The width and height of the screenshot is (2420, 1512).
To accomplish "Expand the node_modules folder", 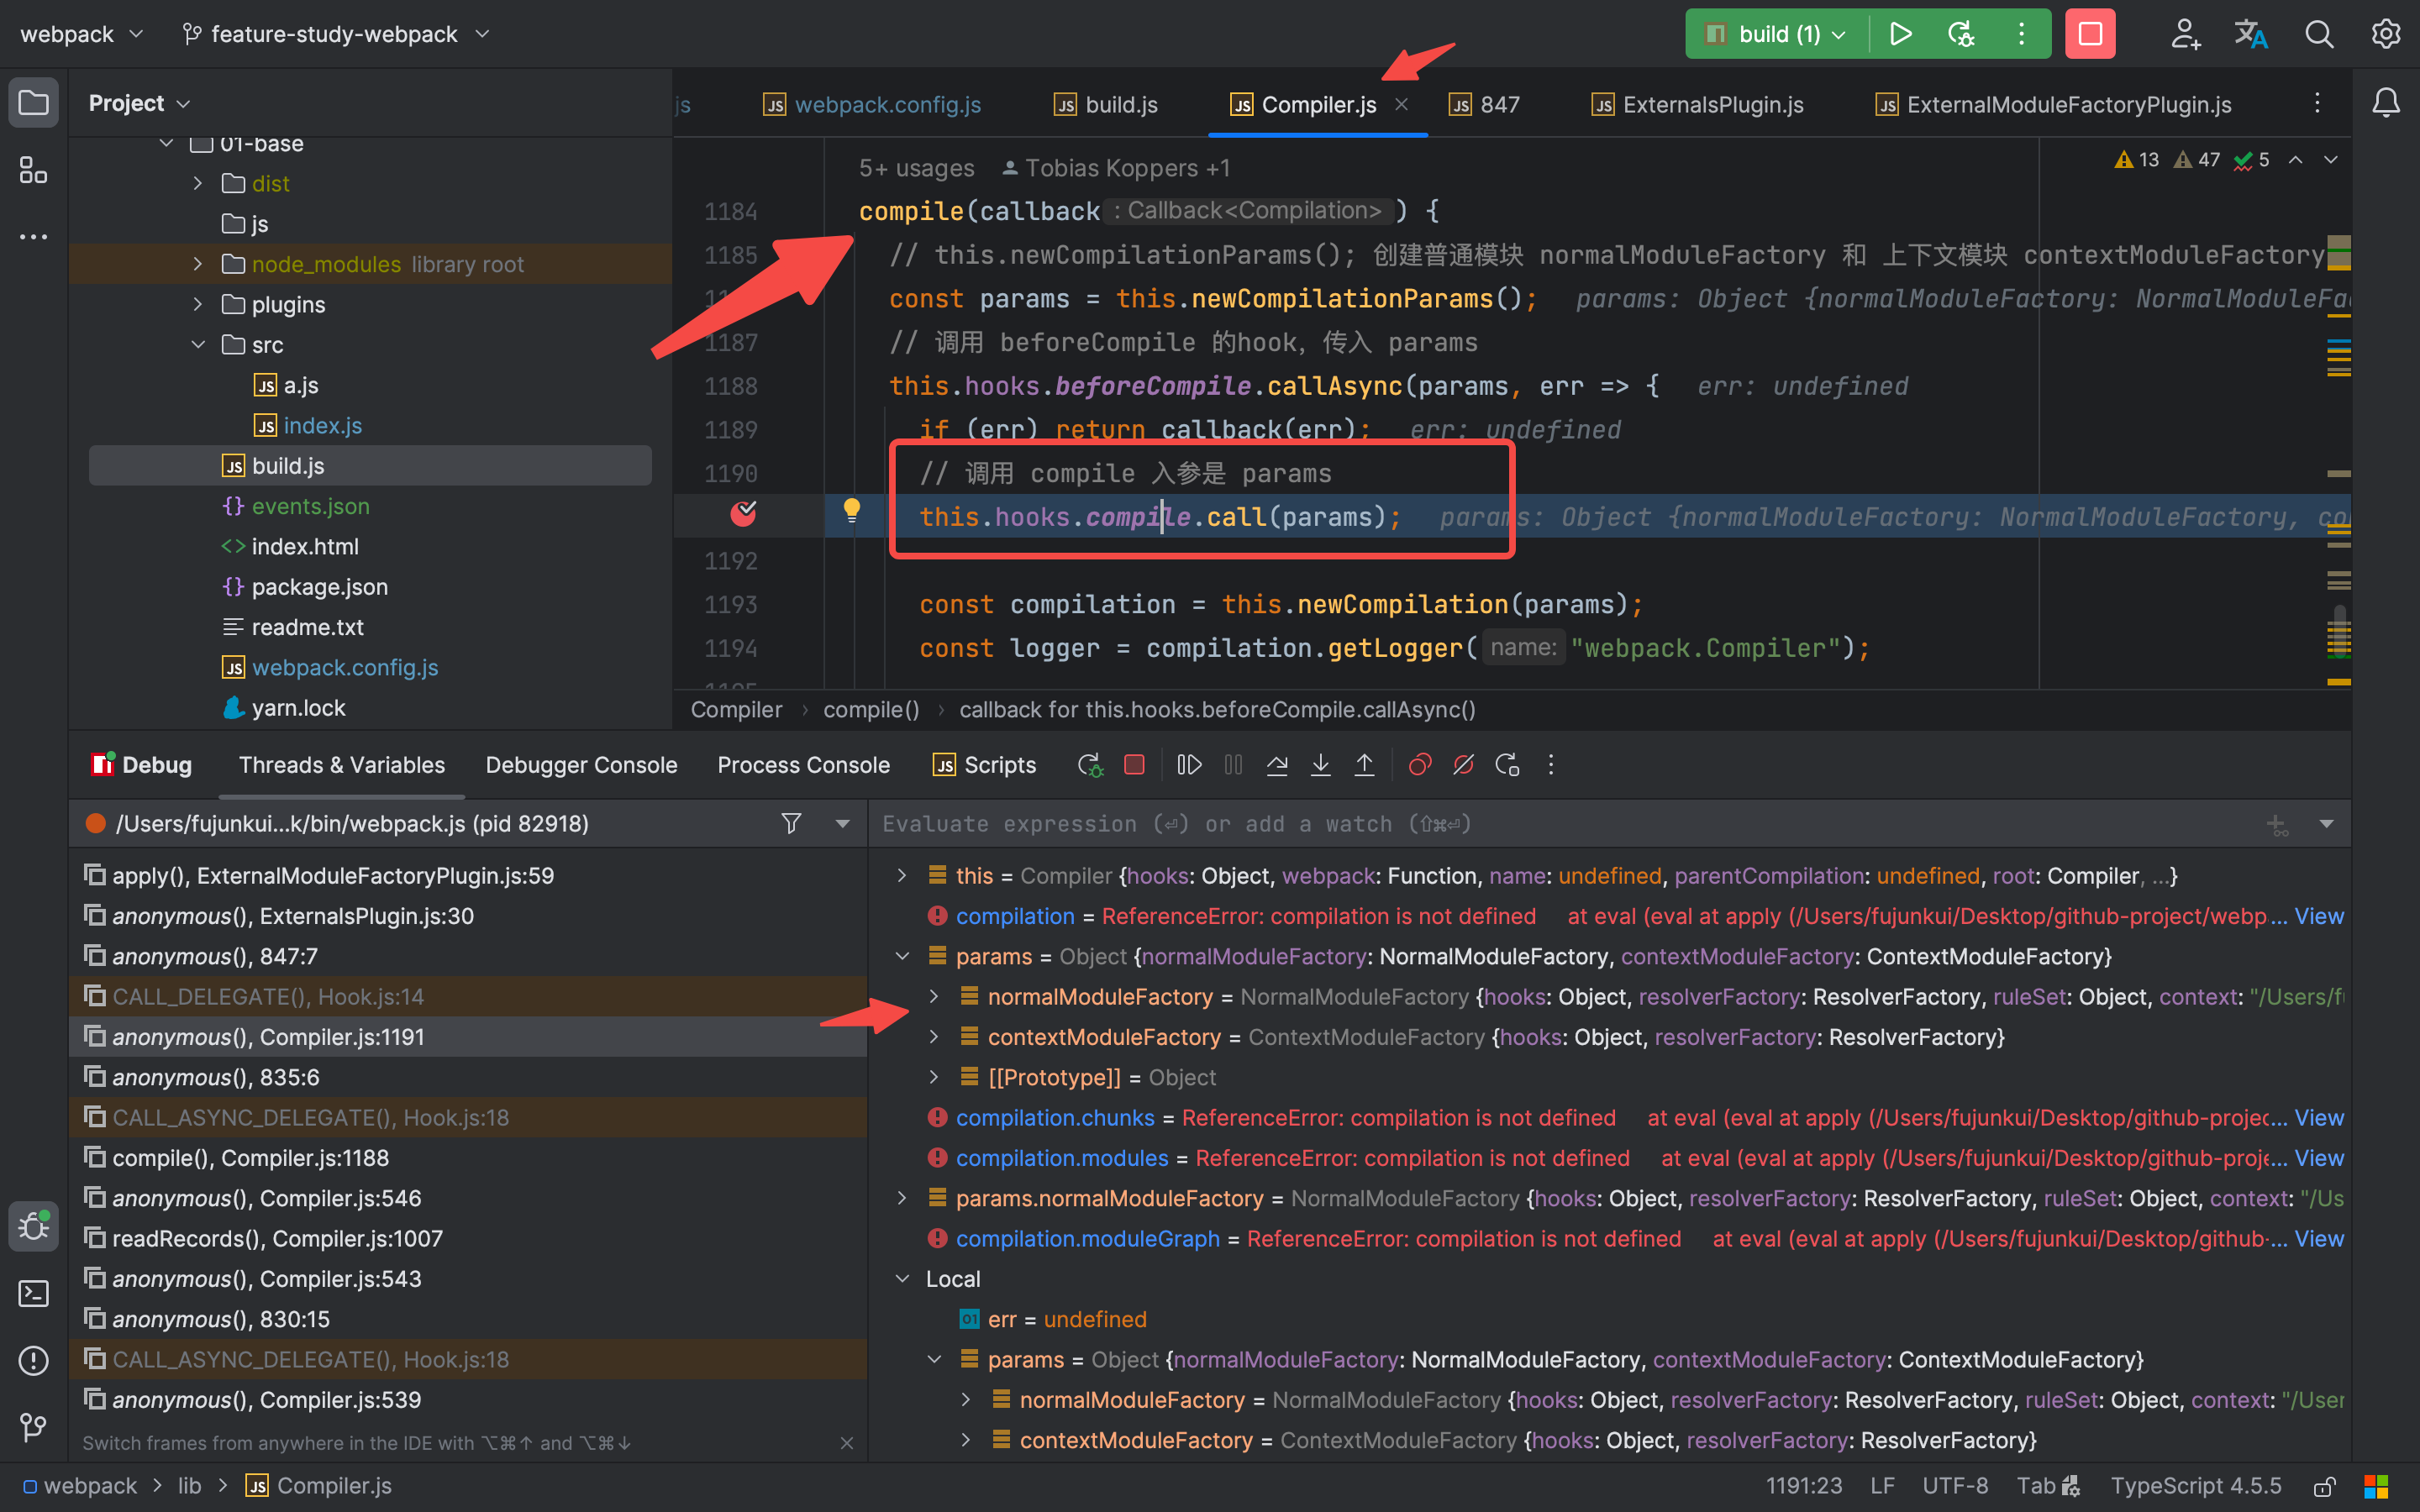I will coord(198,264).
